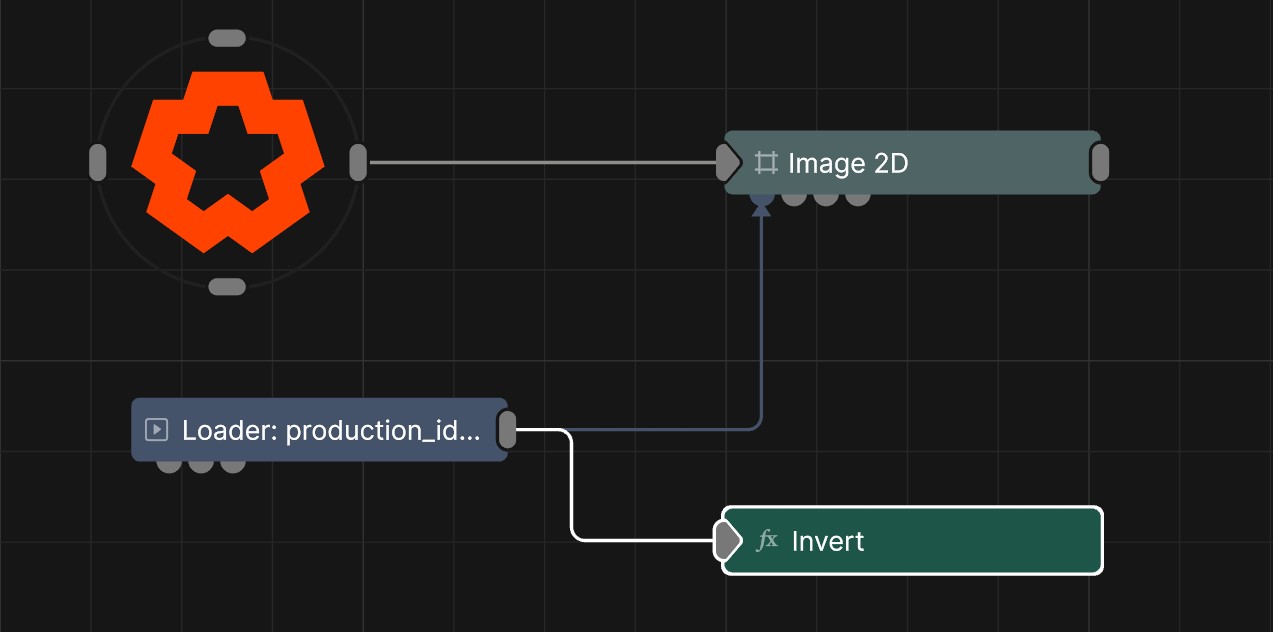Click the last bottom port under Loader

click(x=233, y=467)
